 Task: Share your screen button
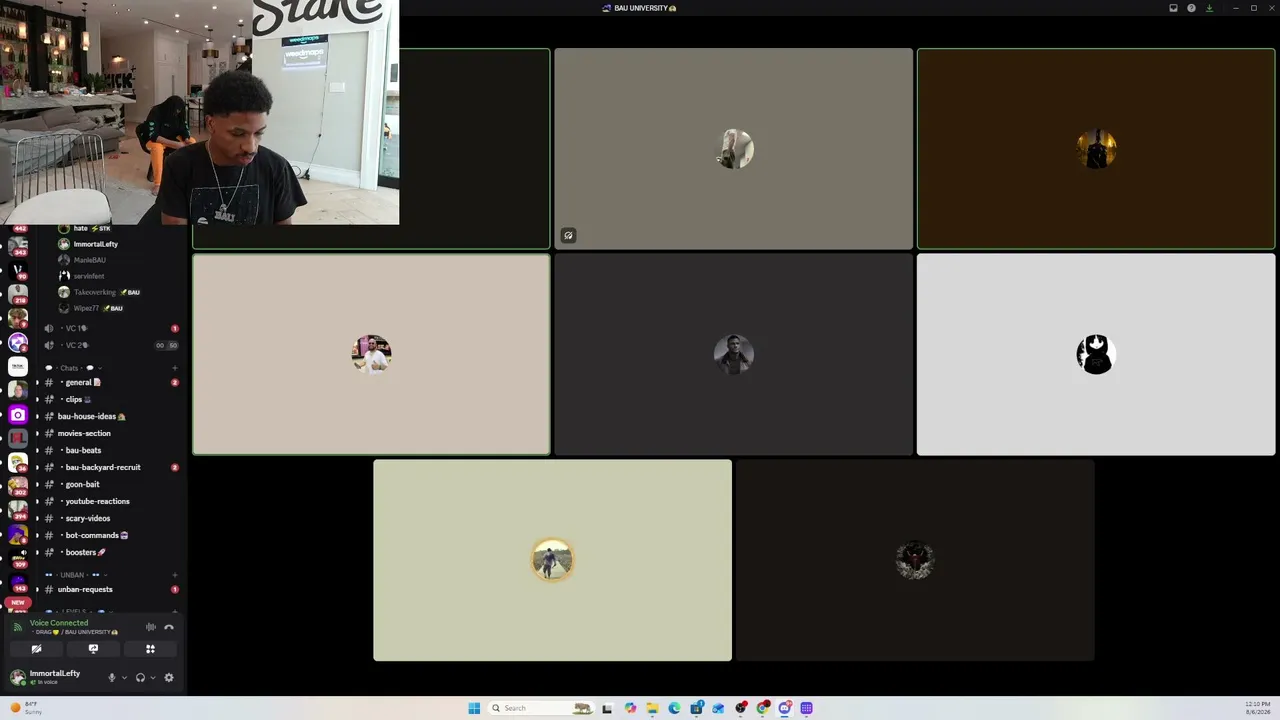point(93,649)
